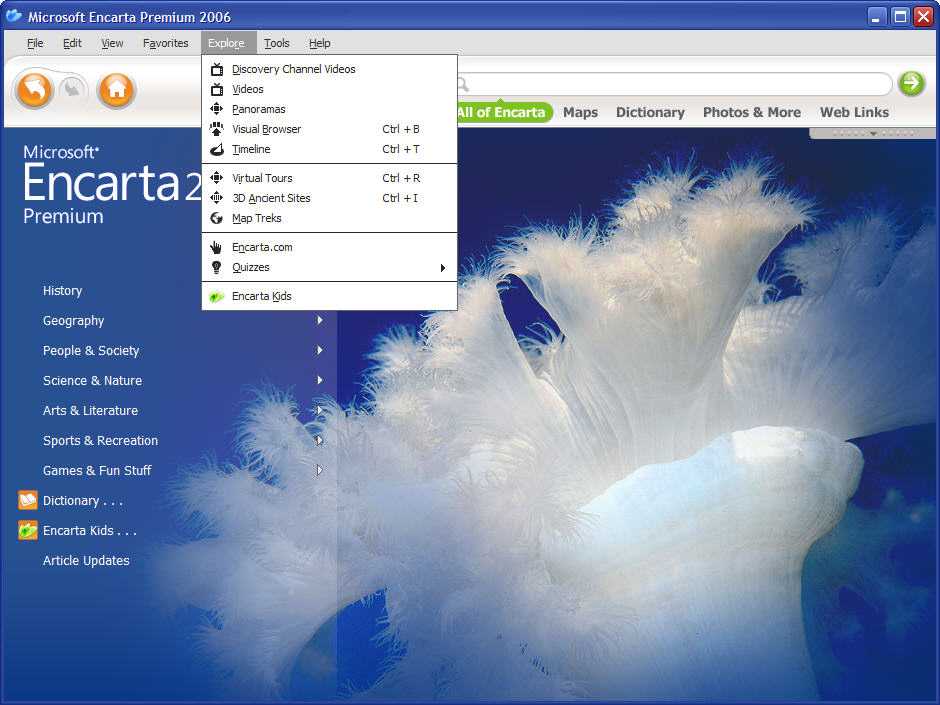Image resolution: width=940 pixels, height=705 pixels.
Task: Expand the Science & Nature category arrow
Action: pyautogui.click(x=320, y=380)
